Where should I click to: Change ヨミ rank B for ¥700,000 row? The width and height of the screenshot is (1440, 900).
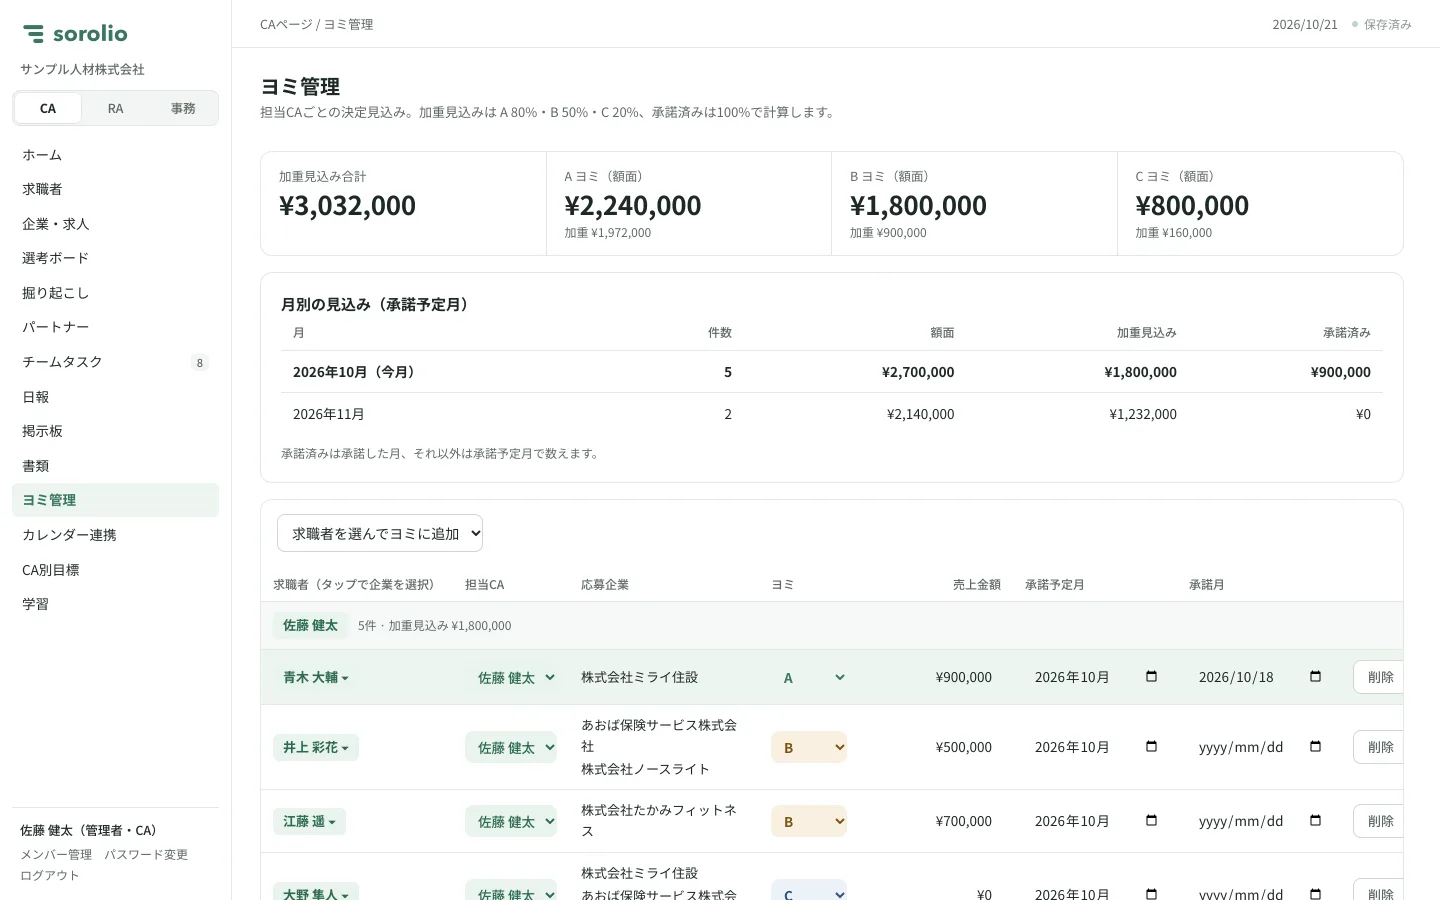point(809,821)
